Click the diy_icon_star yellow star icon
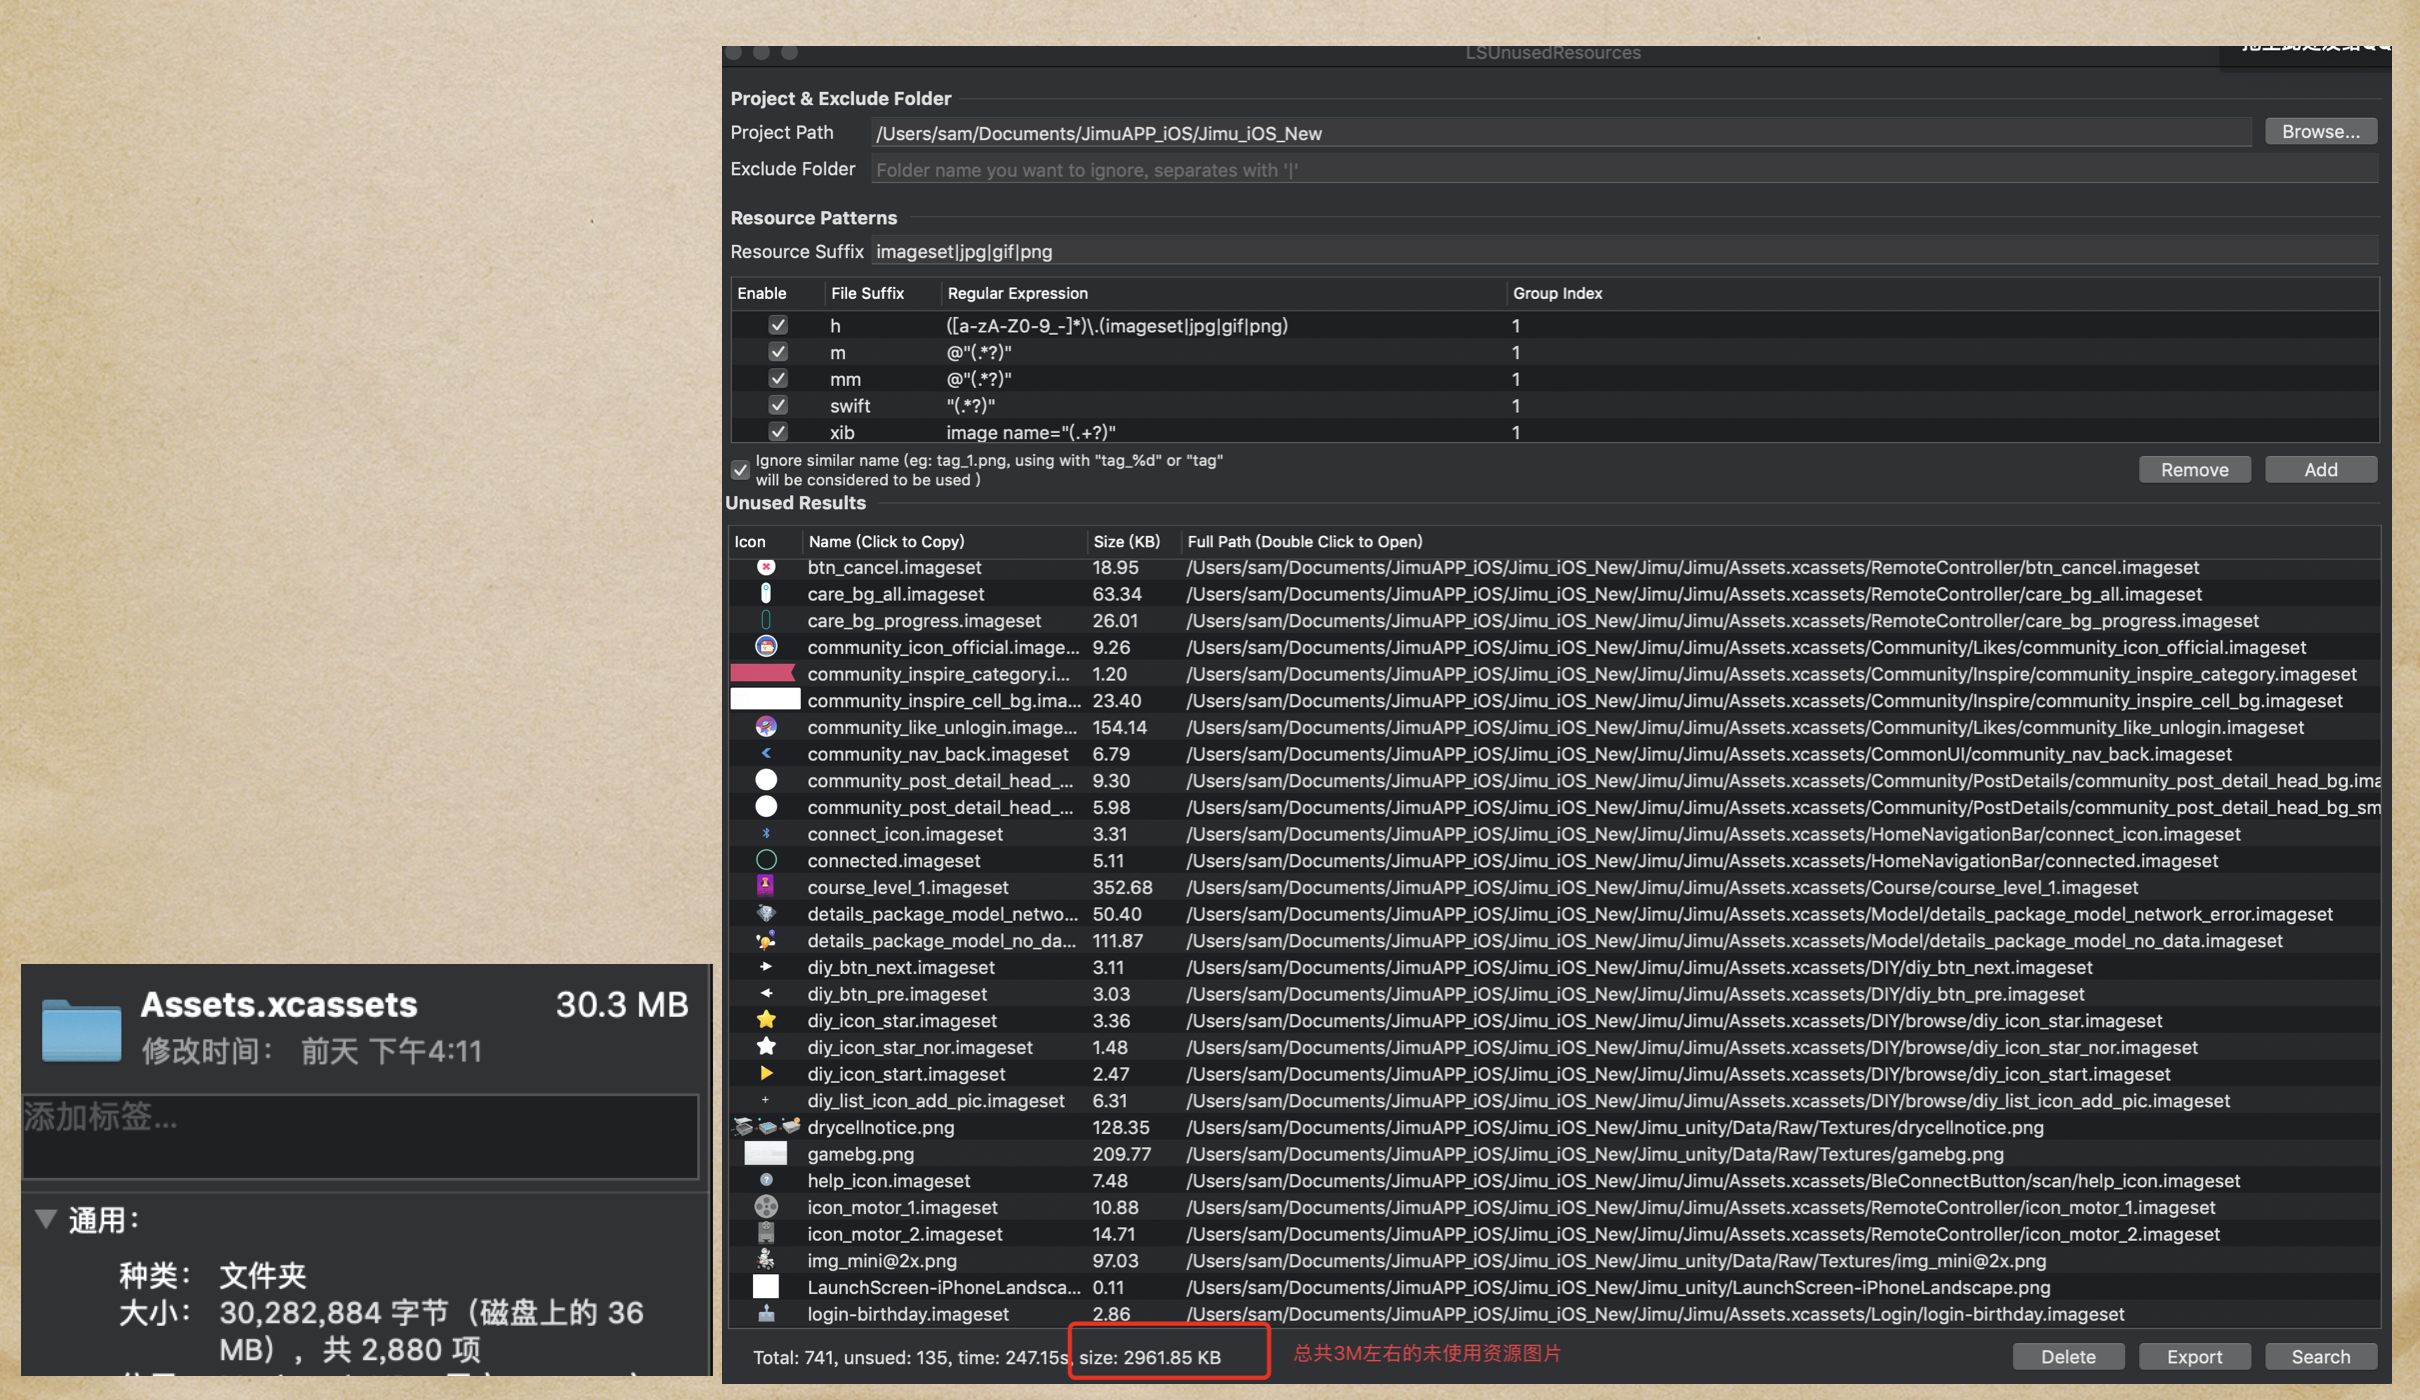 pyautogui.click(x=766, y=1020)
